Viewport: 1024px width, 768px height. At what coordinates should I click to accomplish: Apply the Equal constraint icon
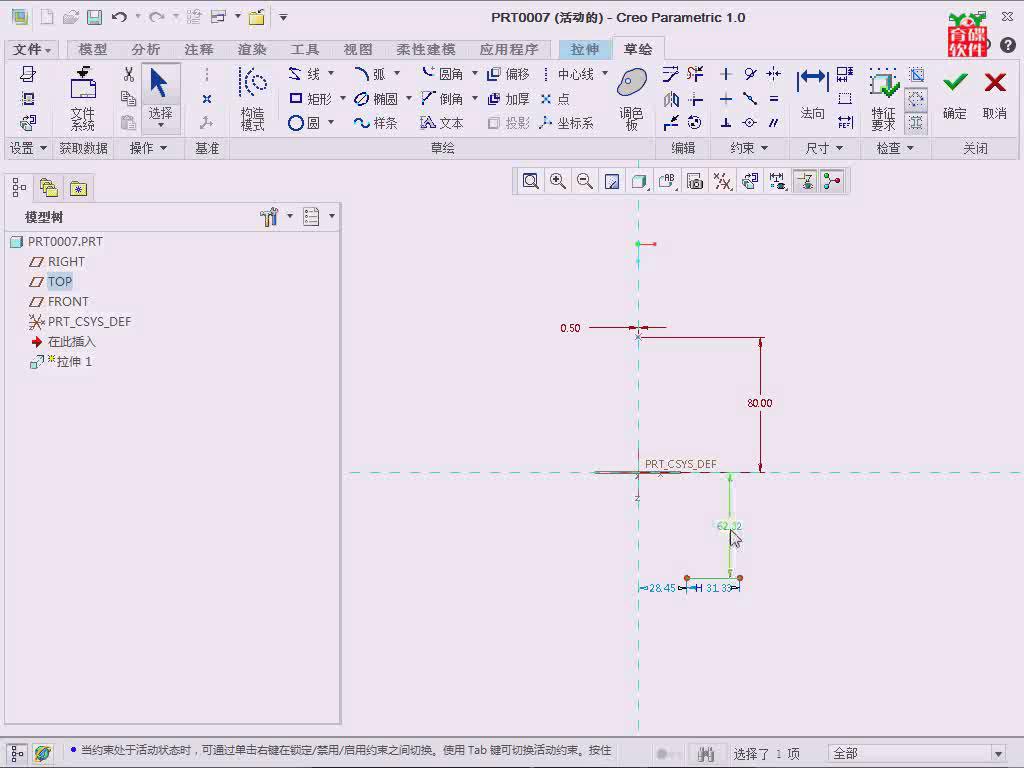(x=774, y=99)
